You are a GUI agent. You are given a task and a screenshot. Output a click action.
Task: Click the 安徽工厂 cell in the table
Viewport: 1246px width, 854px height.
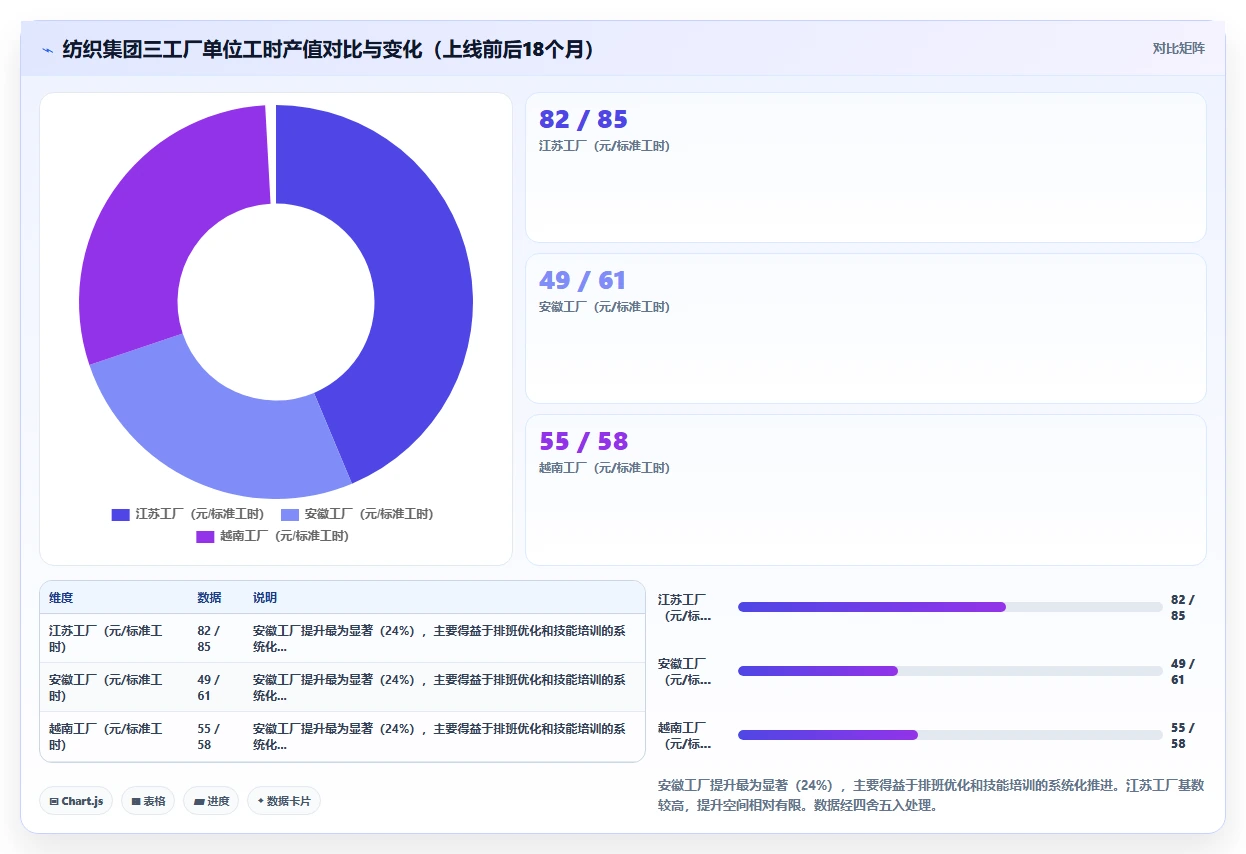(114, 688)
